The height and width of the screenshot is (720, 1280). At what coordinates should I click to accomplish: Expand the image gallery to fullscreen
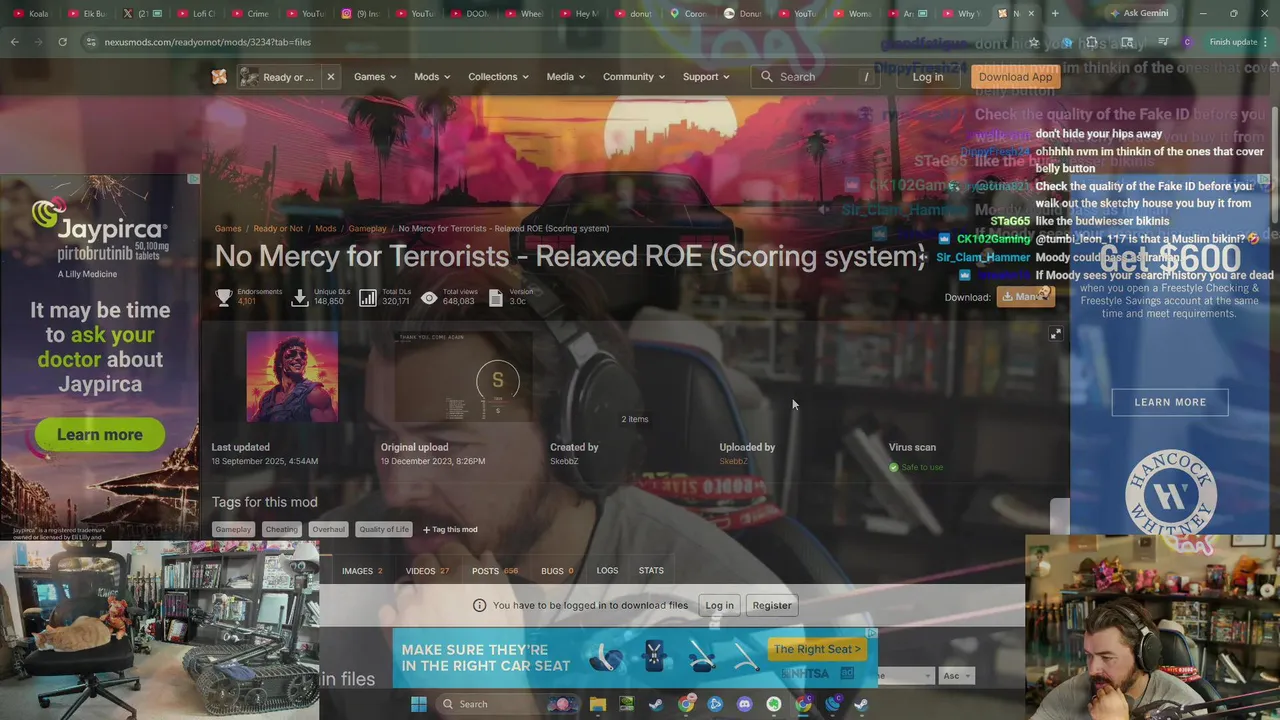pyautogui.click(x=1056, y=334)
